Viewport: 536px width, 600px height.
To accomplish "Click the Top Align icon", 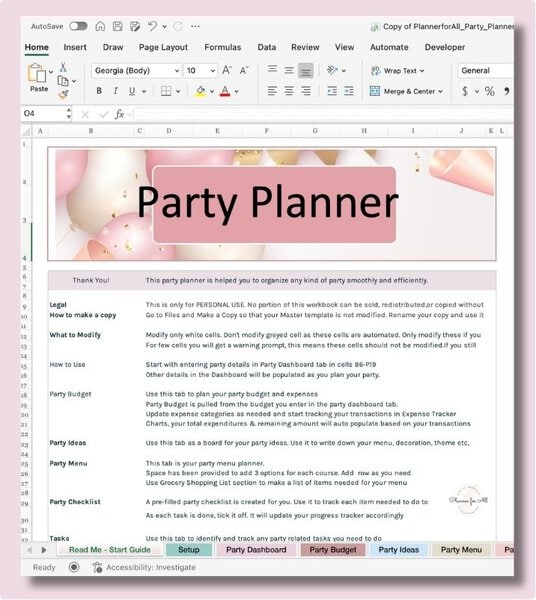I will click(x=272, y=70).
